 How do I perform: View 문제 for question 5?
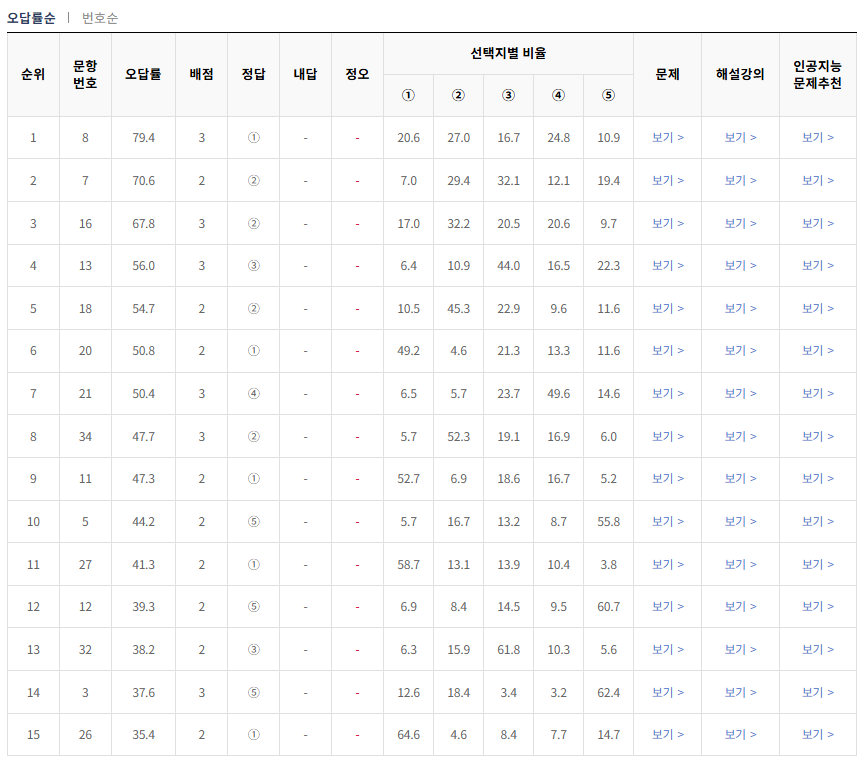point(666,520)
